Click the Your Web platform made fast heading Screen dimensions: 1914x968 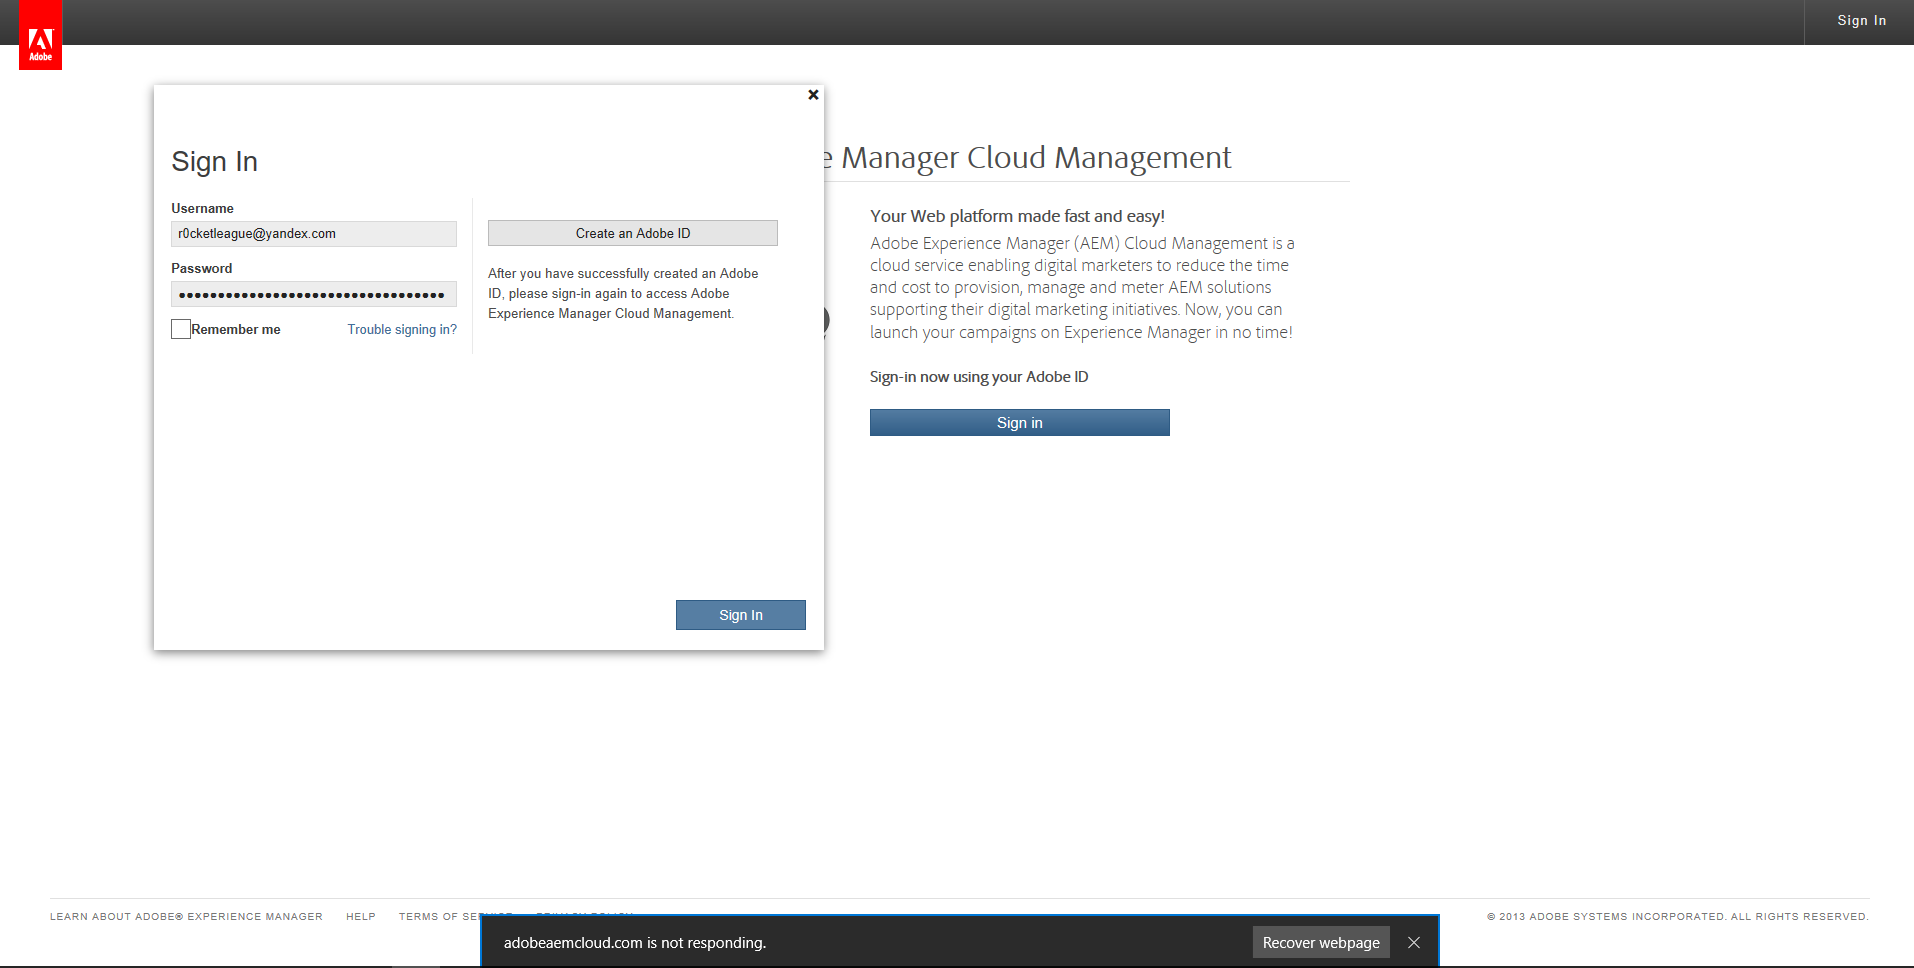point(1017,216)
